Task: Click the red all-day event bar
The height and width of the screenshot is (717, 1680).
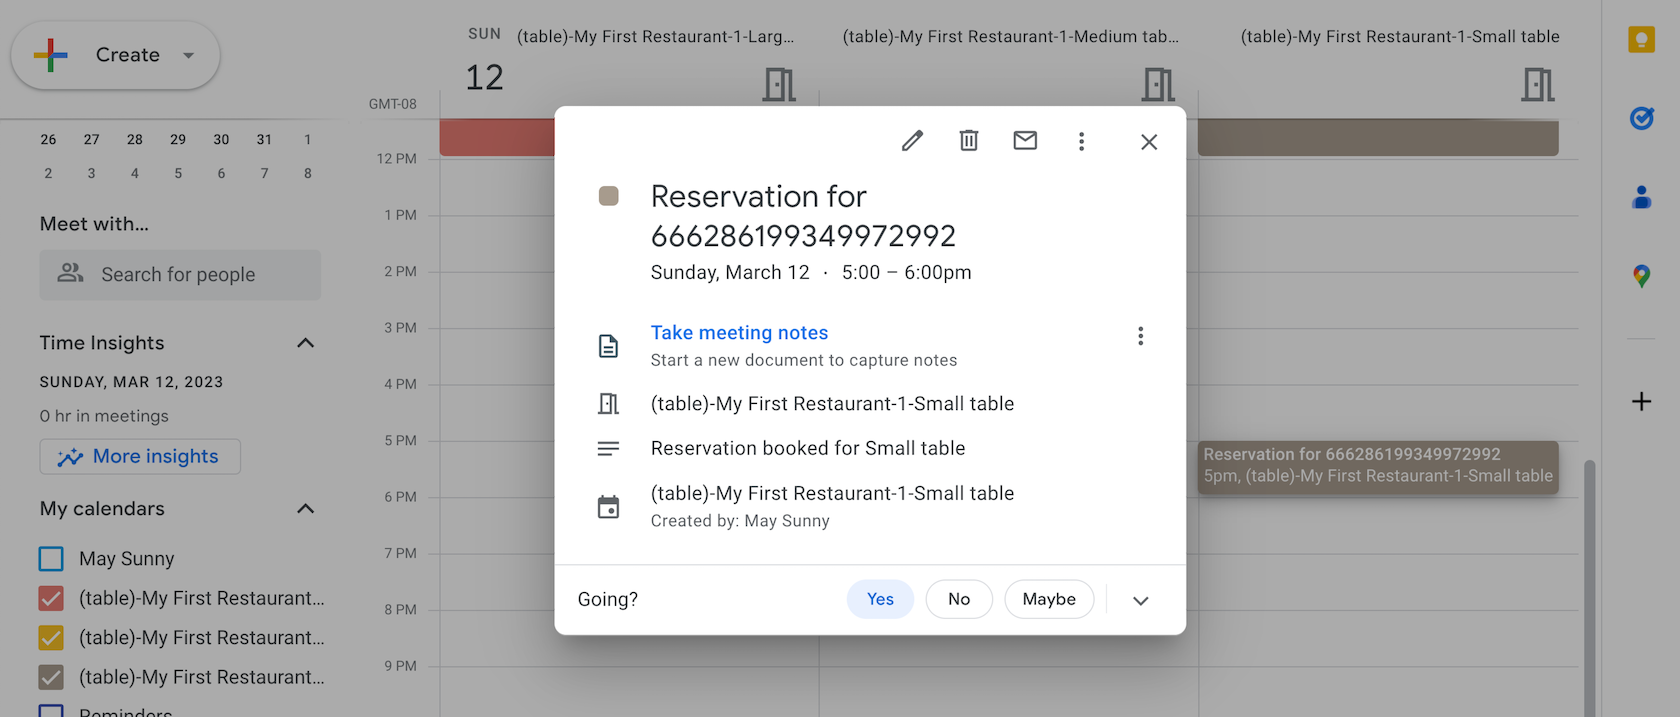Action: point(497,137)
